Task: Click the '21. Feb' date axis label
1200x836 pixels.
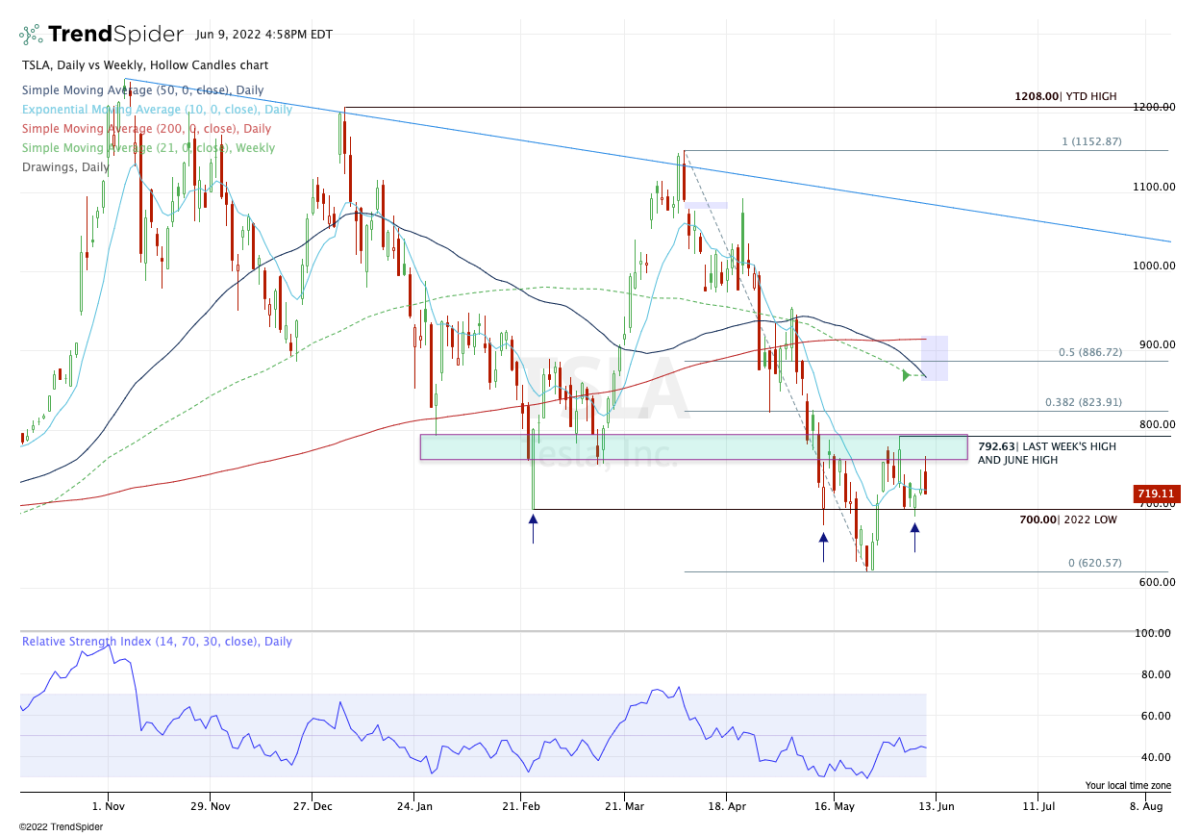Action: pos(521,805)
